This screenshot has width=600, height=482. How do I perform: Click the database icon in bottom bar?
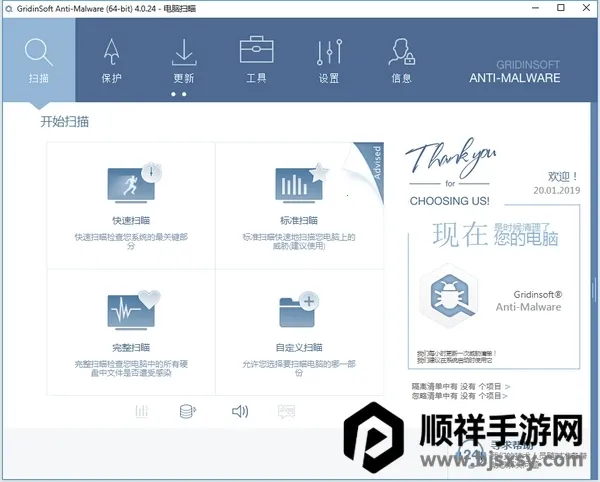pyautogui.click(x=186, y=411)
